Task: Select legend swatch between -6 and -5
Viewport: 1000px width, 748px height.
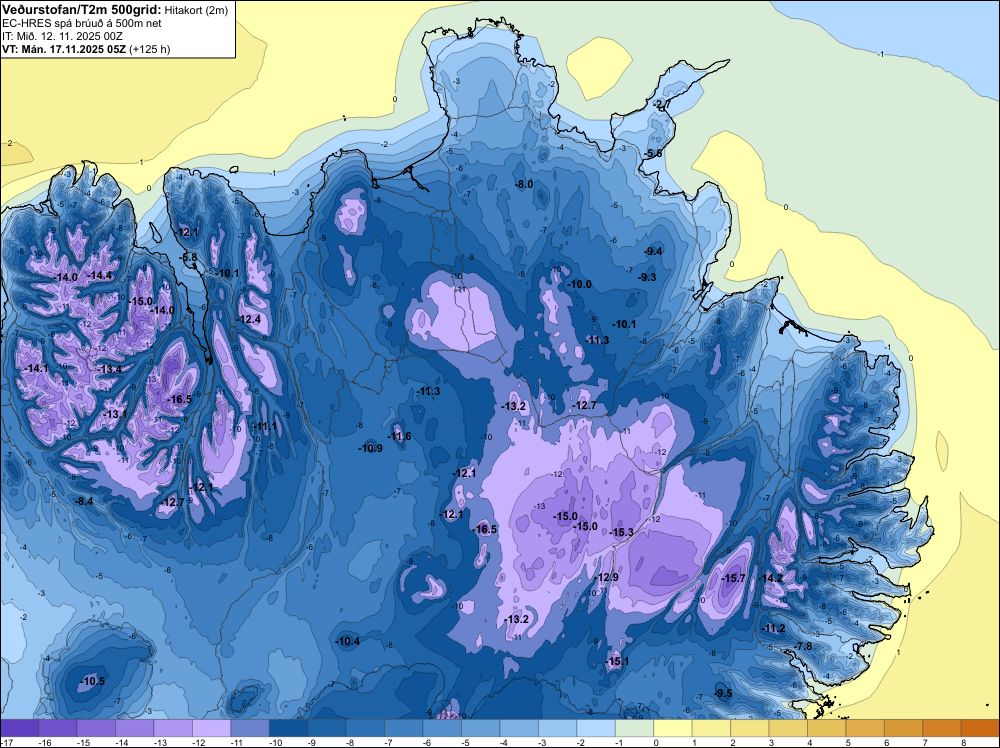Action: 443,728
